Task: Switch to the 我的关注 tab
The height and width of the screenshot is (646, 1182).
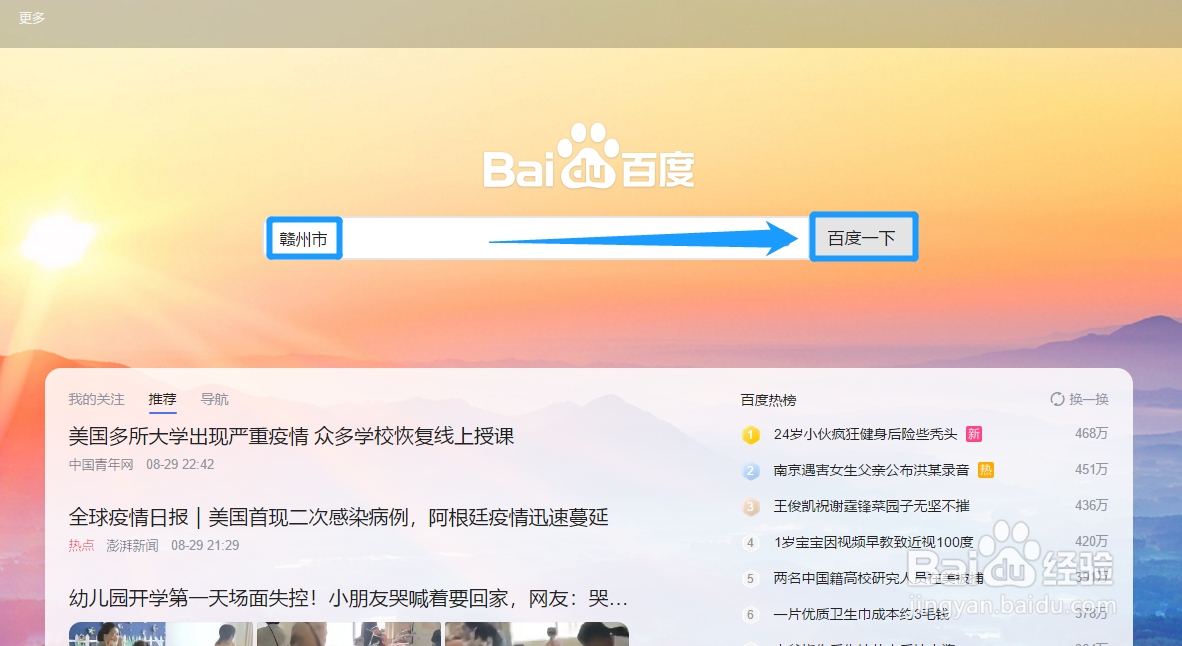Action: tap(96, 399)
